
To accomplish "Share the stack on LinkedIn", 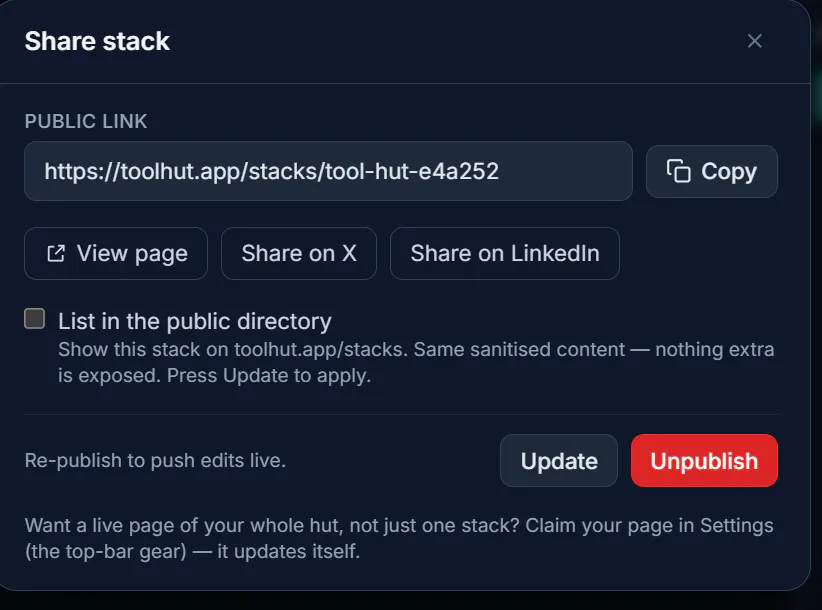I will [505, 254].
